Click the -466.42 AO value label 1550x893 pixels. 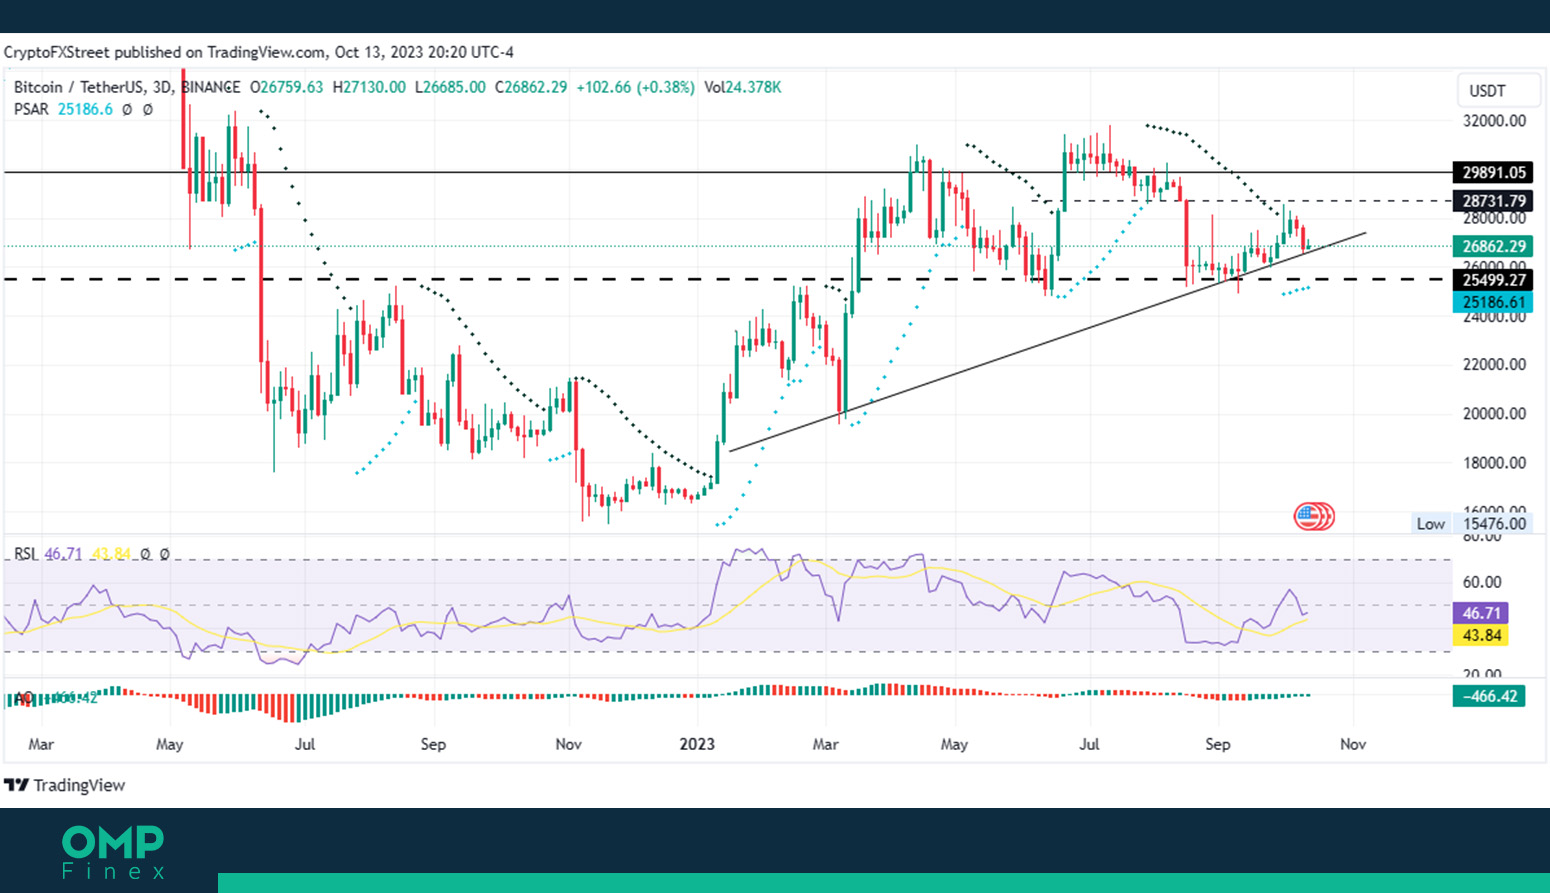pyautogui.click(x=1488, y=696)
